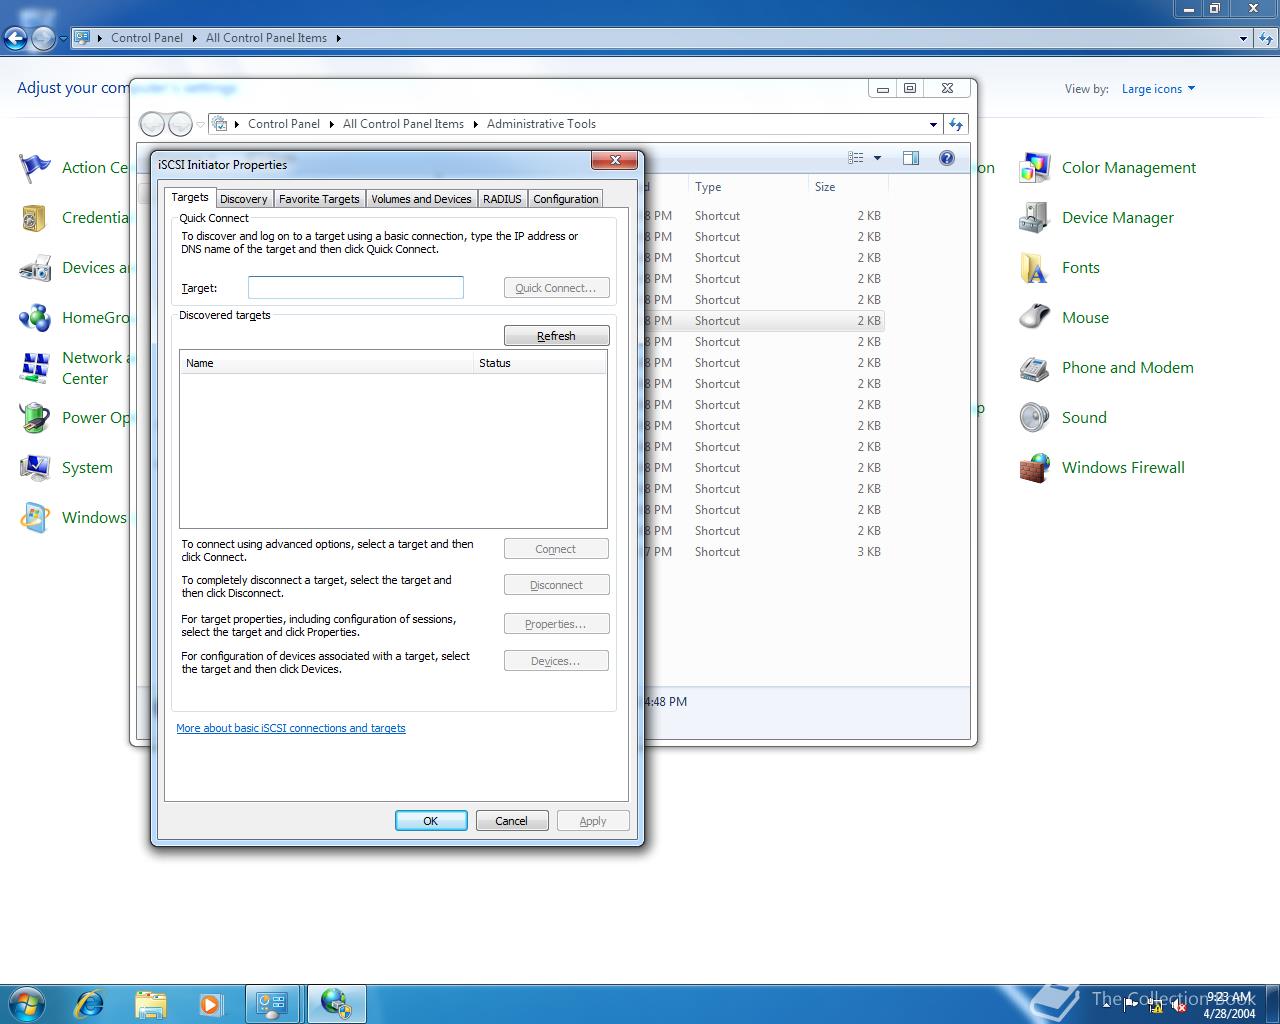The image size is (1280, 1024).
Task: Sort Administrative Tools by Size column
Action: pos(847,187)
